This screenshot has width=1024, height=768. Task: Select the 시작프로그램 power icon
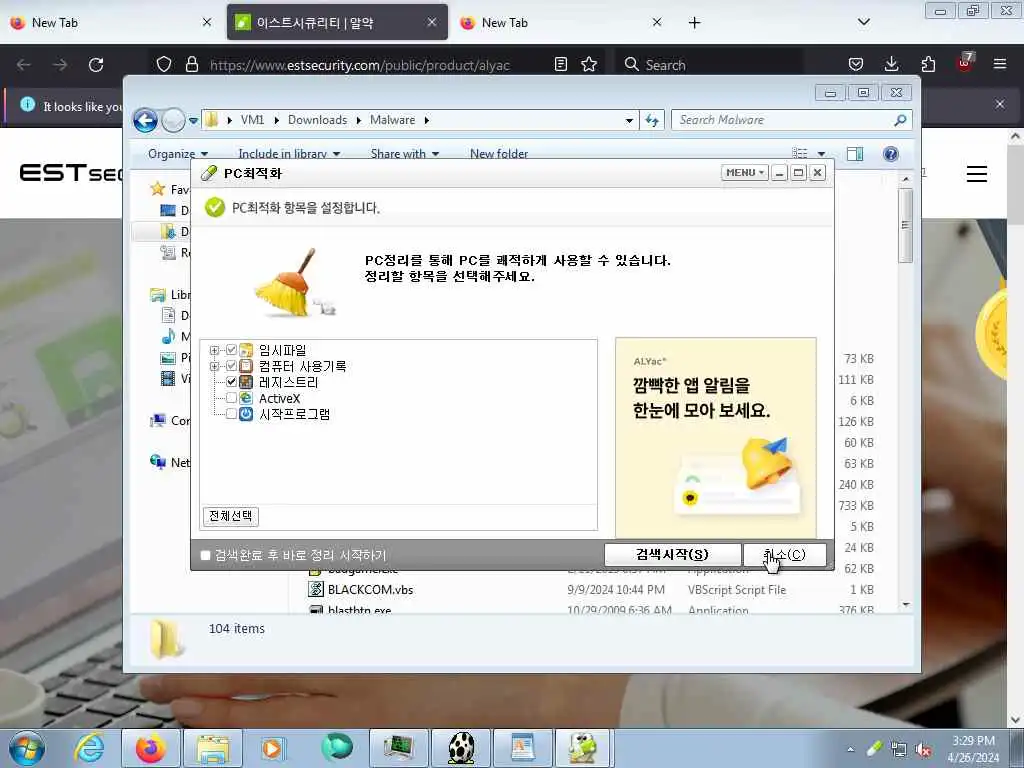(246, 414)
